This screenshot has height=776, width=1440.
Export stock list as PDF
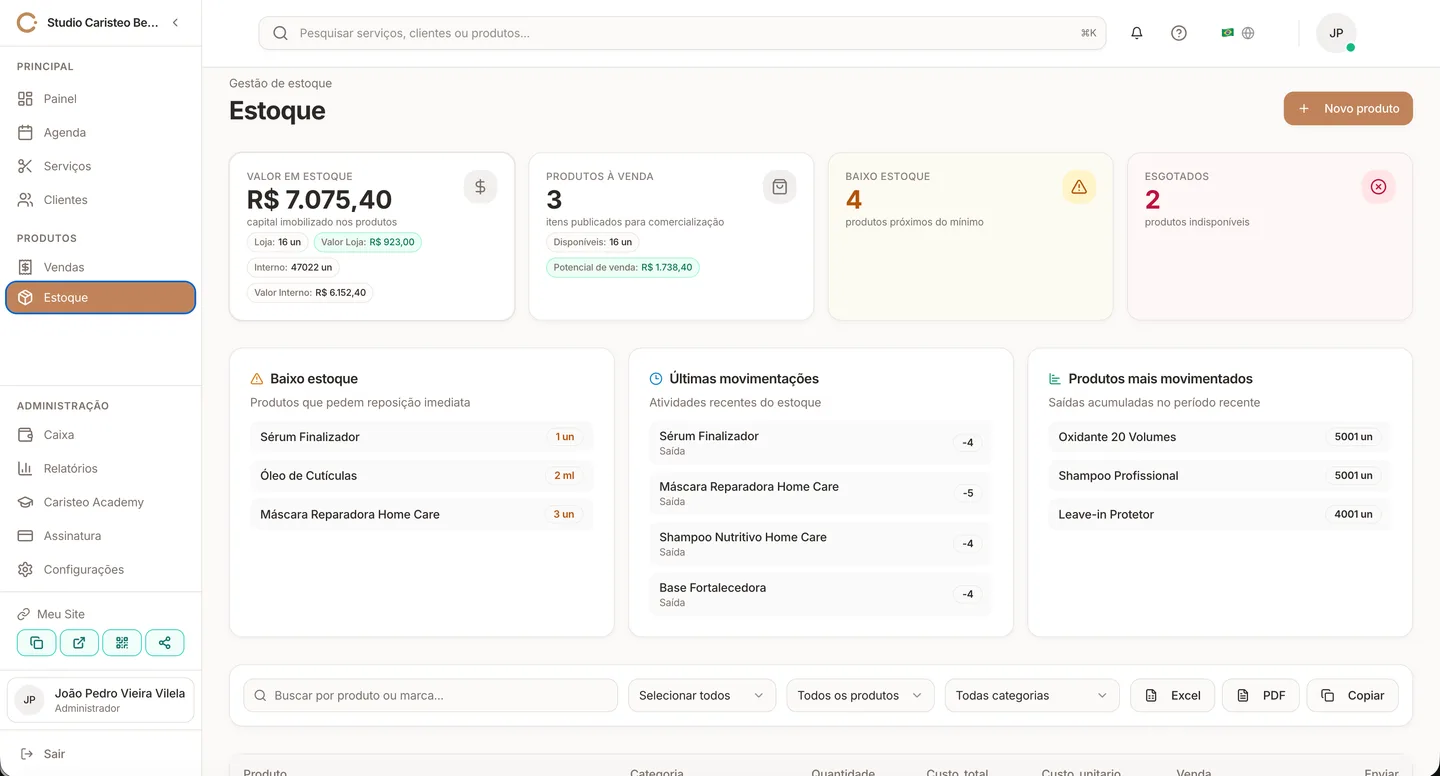pyautogui.click(x=1261, y=695)
